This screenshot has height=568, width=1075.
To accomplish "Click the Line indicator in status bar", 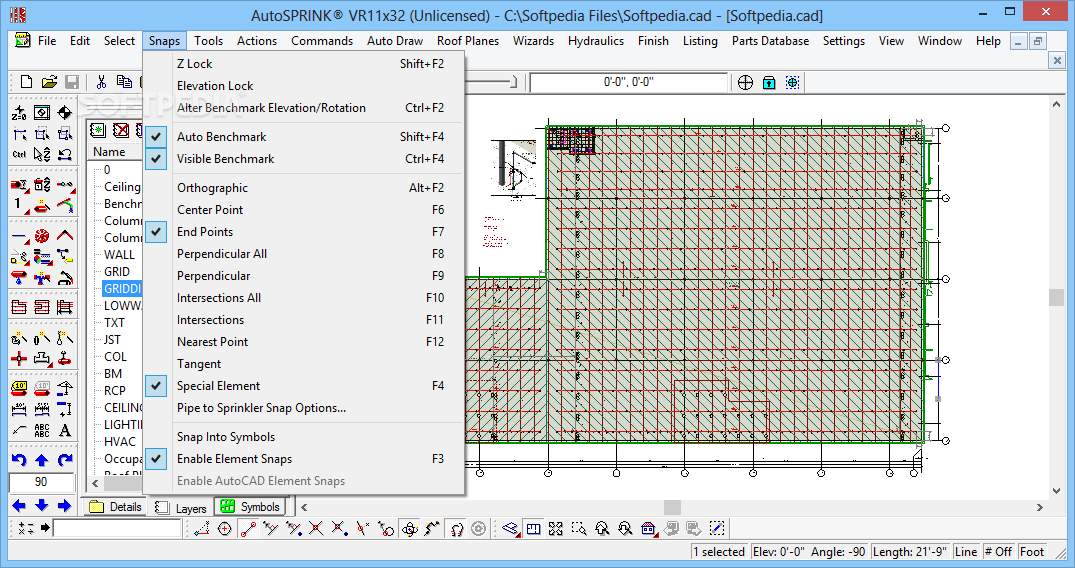I will tap(966, 552).
